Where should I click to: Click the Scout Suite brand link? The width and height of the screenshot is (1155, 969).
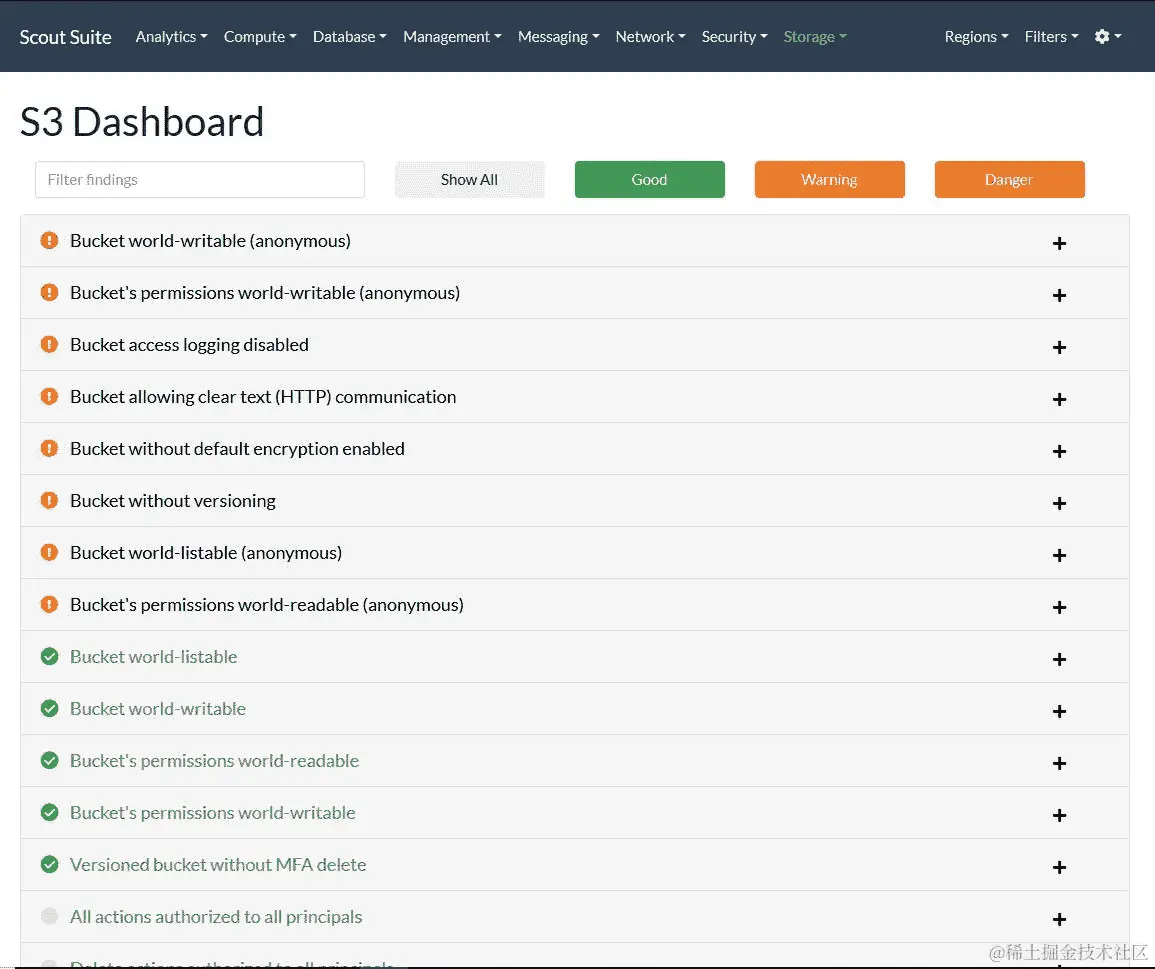coord(66,37)
